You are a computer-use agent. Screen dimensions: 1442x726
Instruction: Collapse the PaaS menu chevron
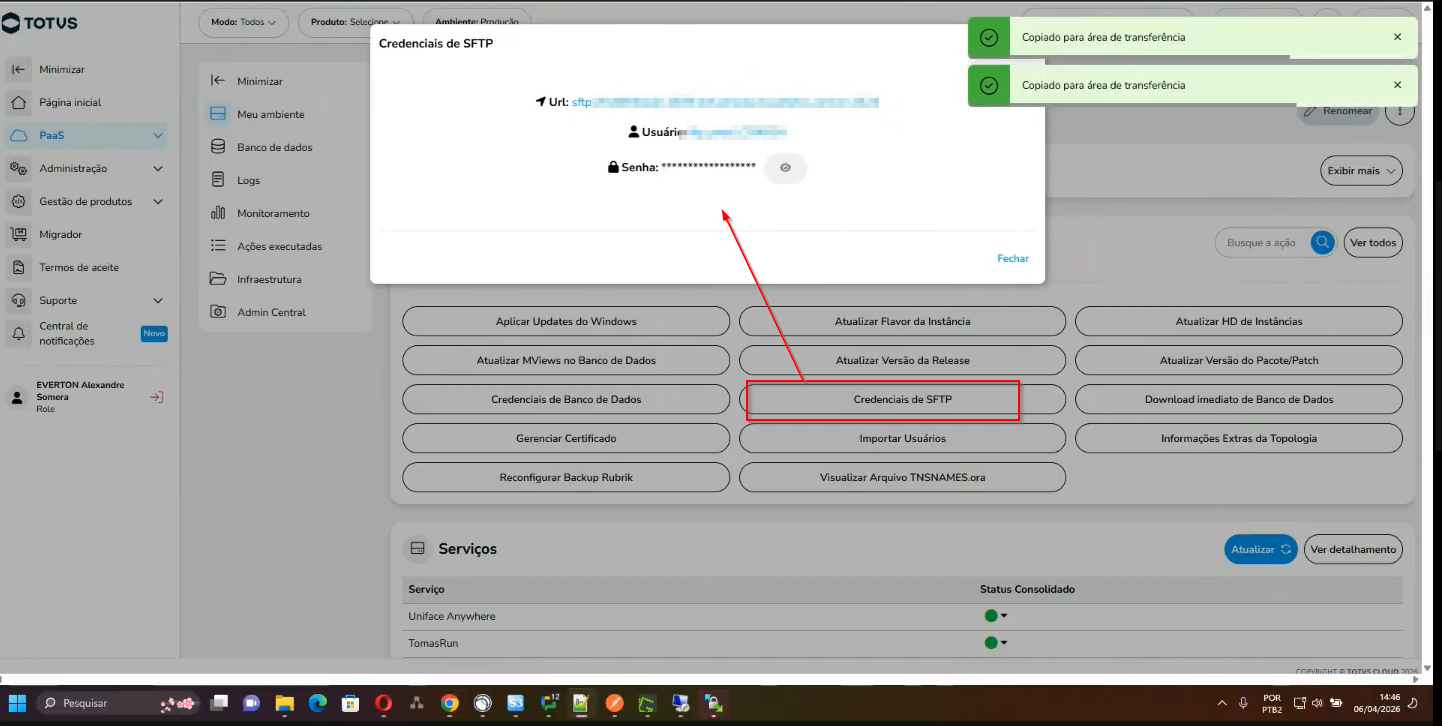157,135
